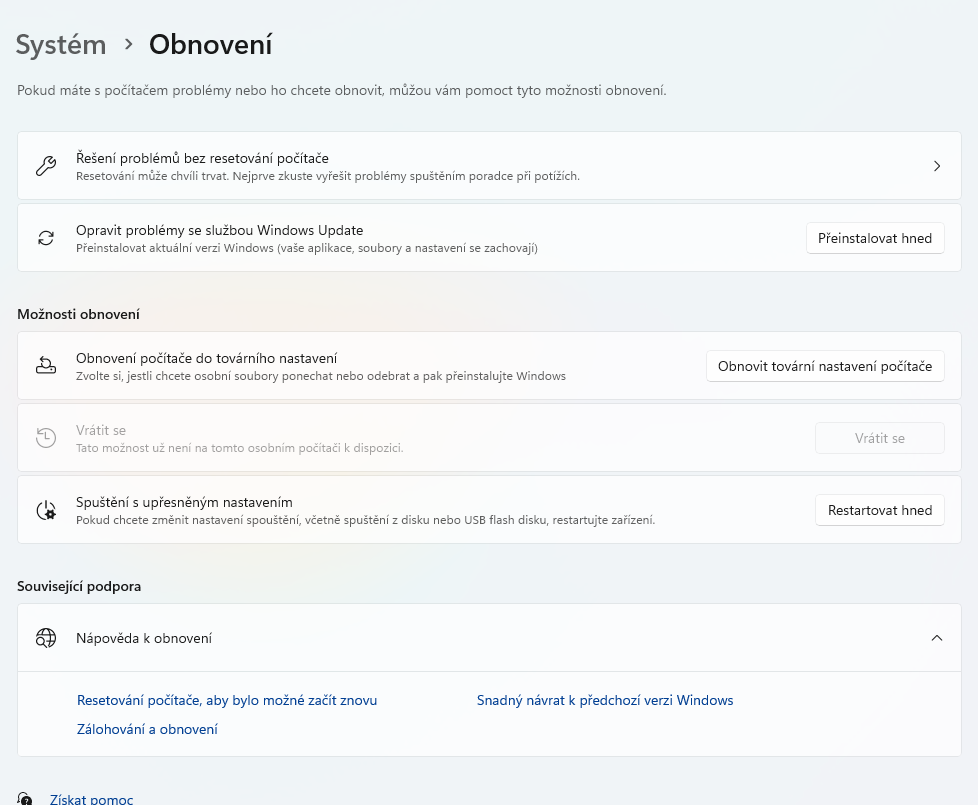Image resolution: width=978 pixels, height=805 pixels.
Task: Collapse the Nápověda k obnovení section
Action: coord(937,638)
